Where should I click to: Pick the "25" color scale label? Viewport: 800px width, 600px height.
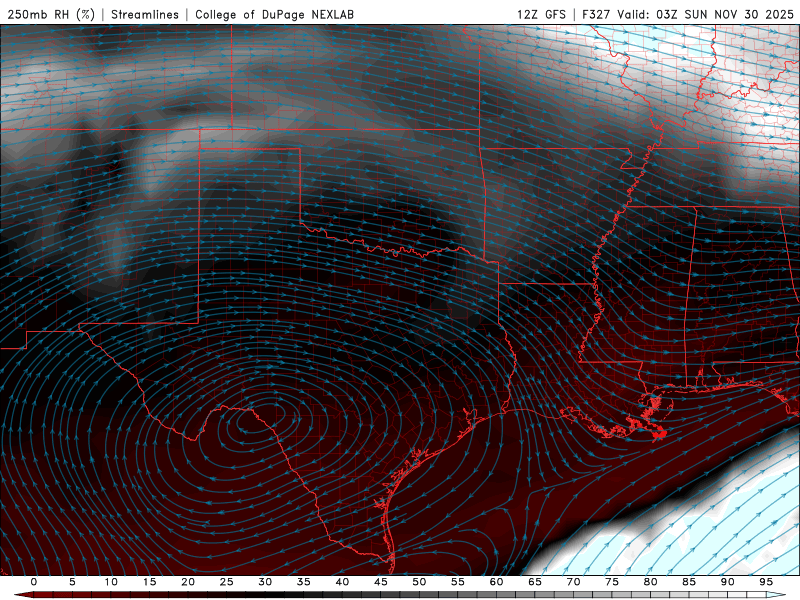point(227,582)
